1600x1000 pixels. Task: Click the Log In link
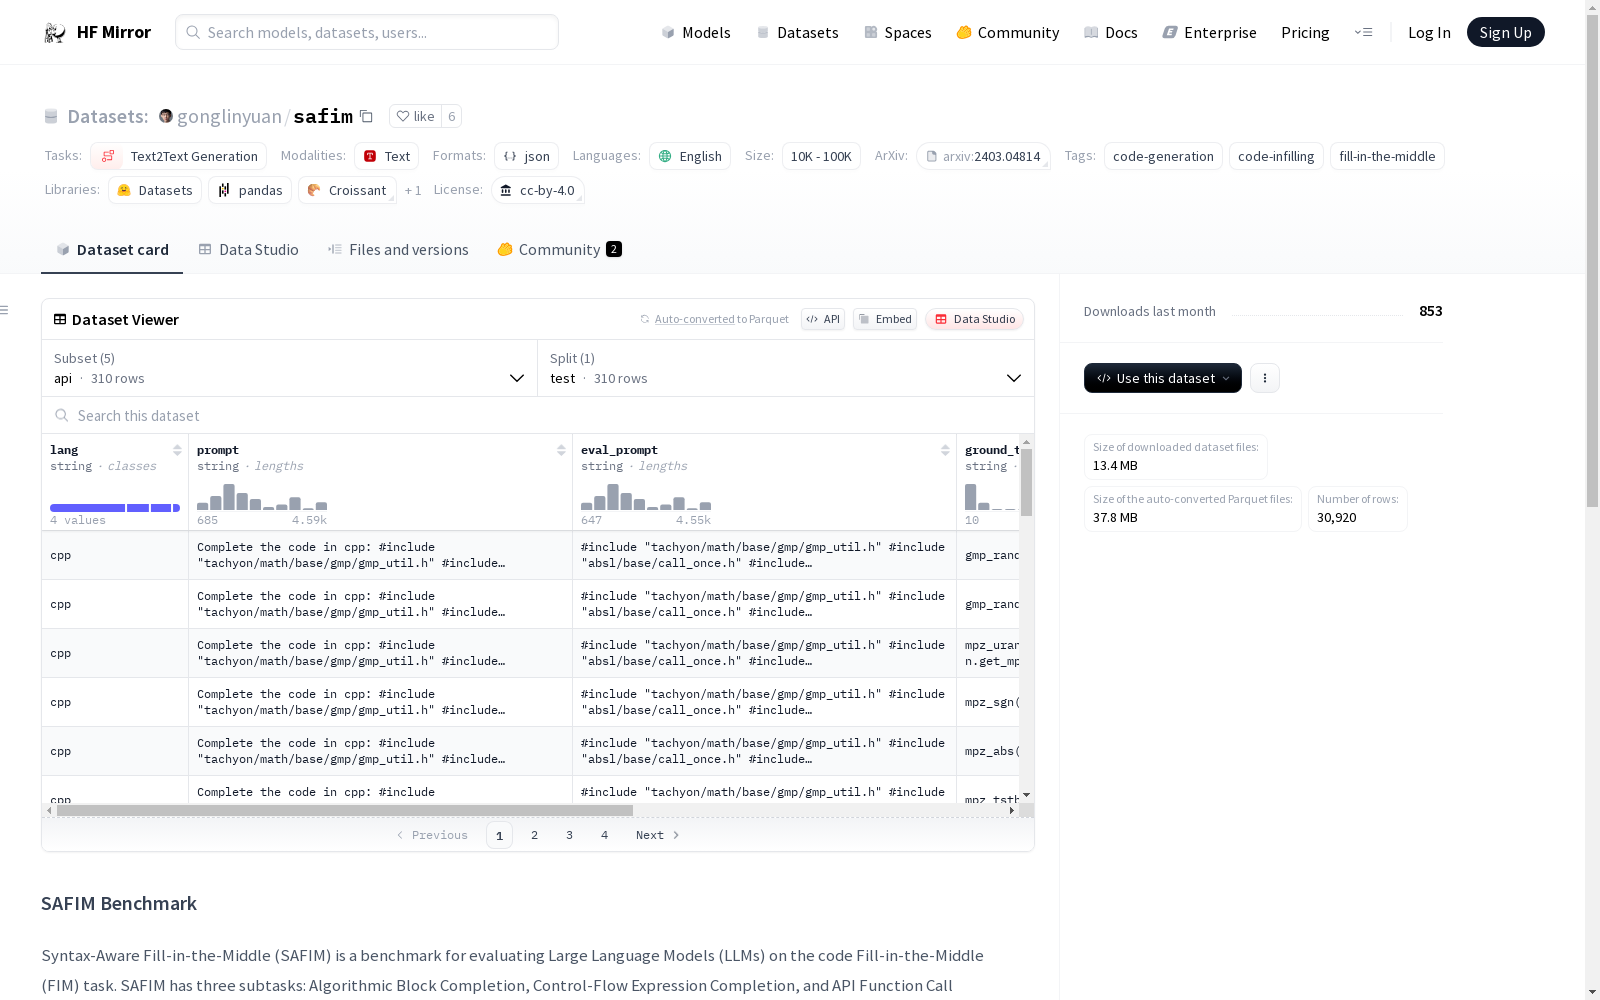pos(1429,32)
